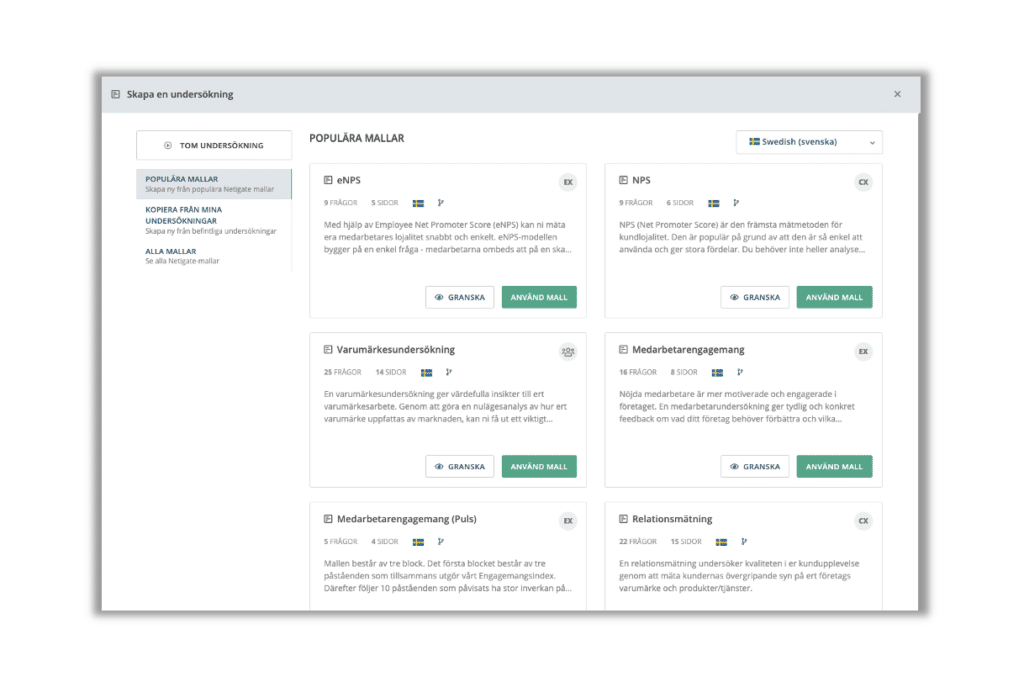Screen dimensions: 1024x698
Task: Click the logic branch icon on Varumärkesundersökning card
Action: coord(449,372)
